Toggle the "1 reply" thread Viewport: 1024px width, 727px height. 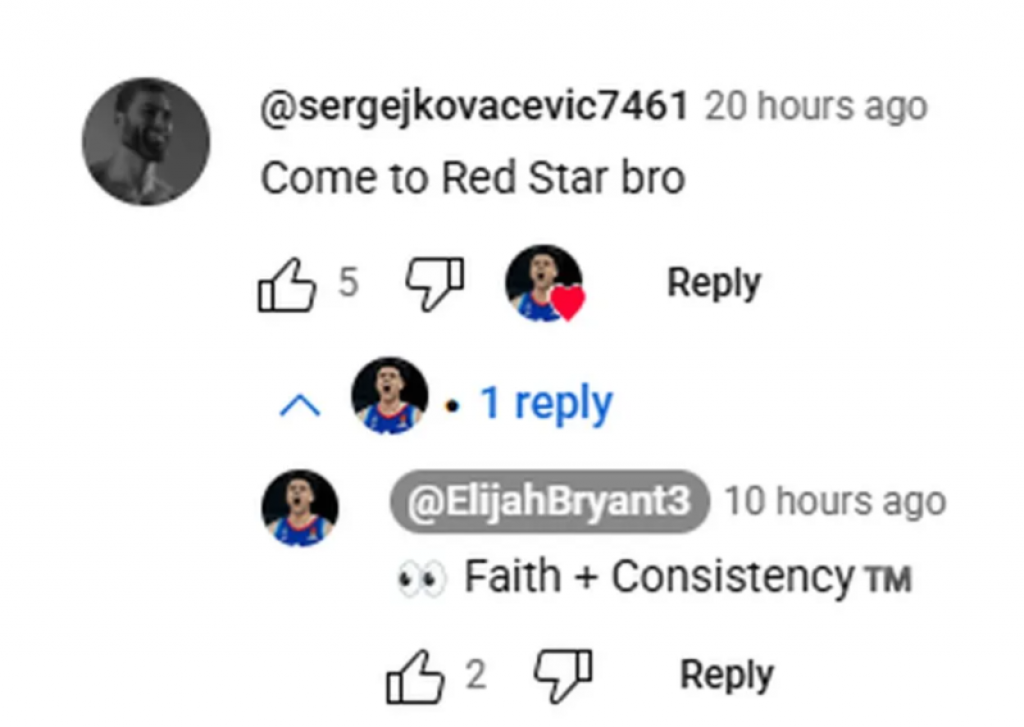pos(546,402)
